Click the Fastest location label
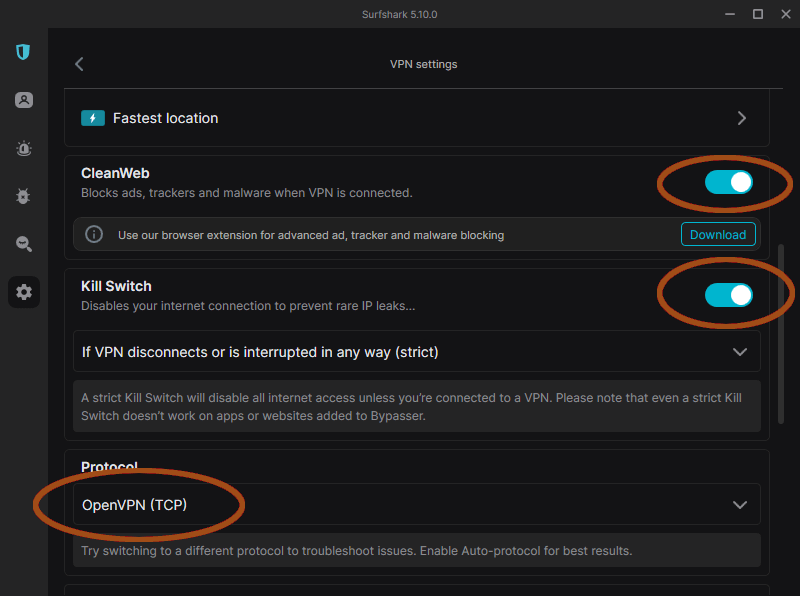This screenshot has width=800, height=596. click(x=165, y=118)
